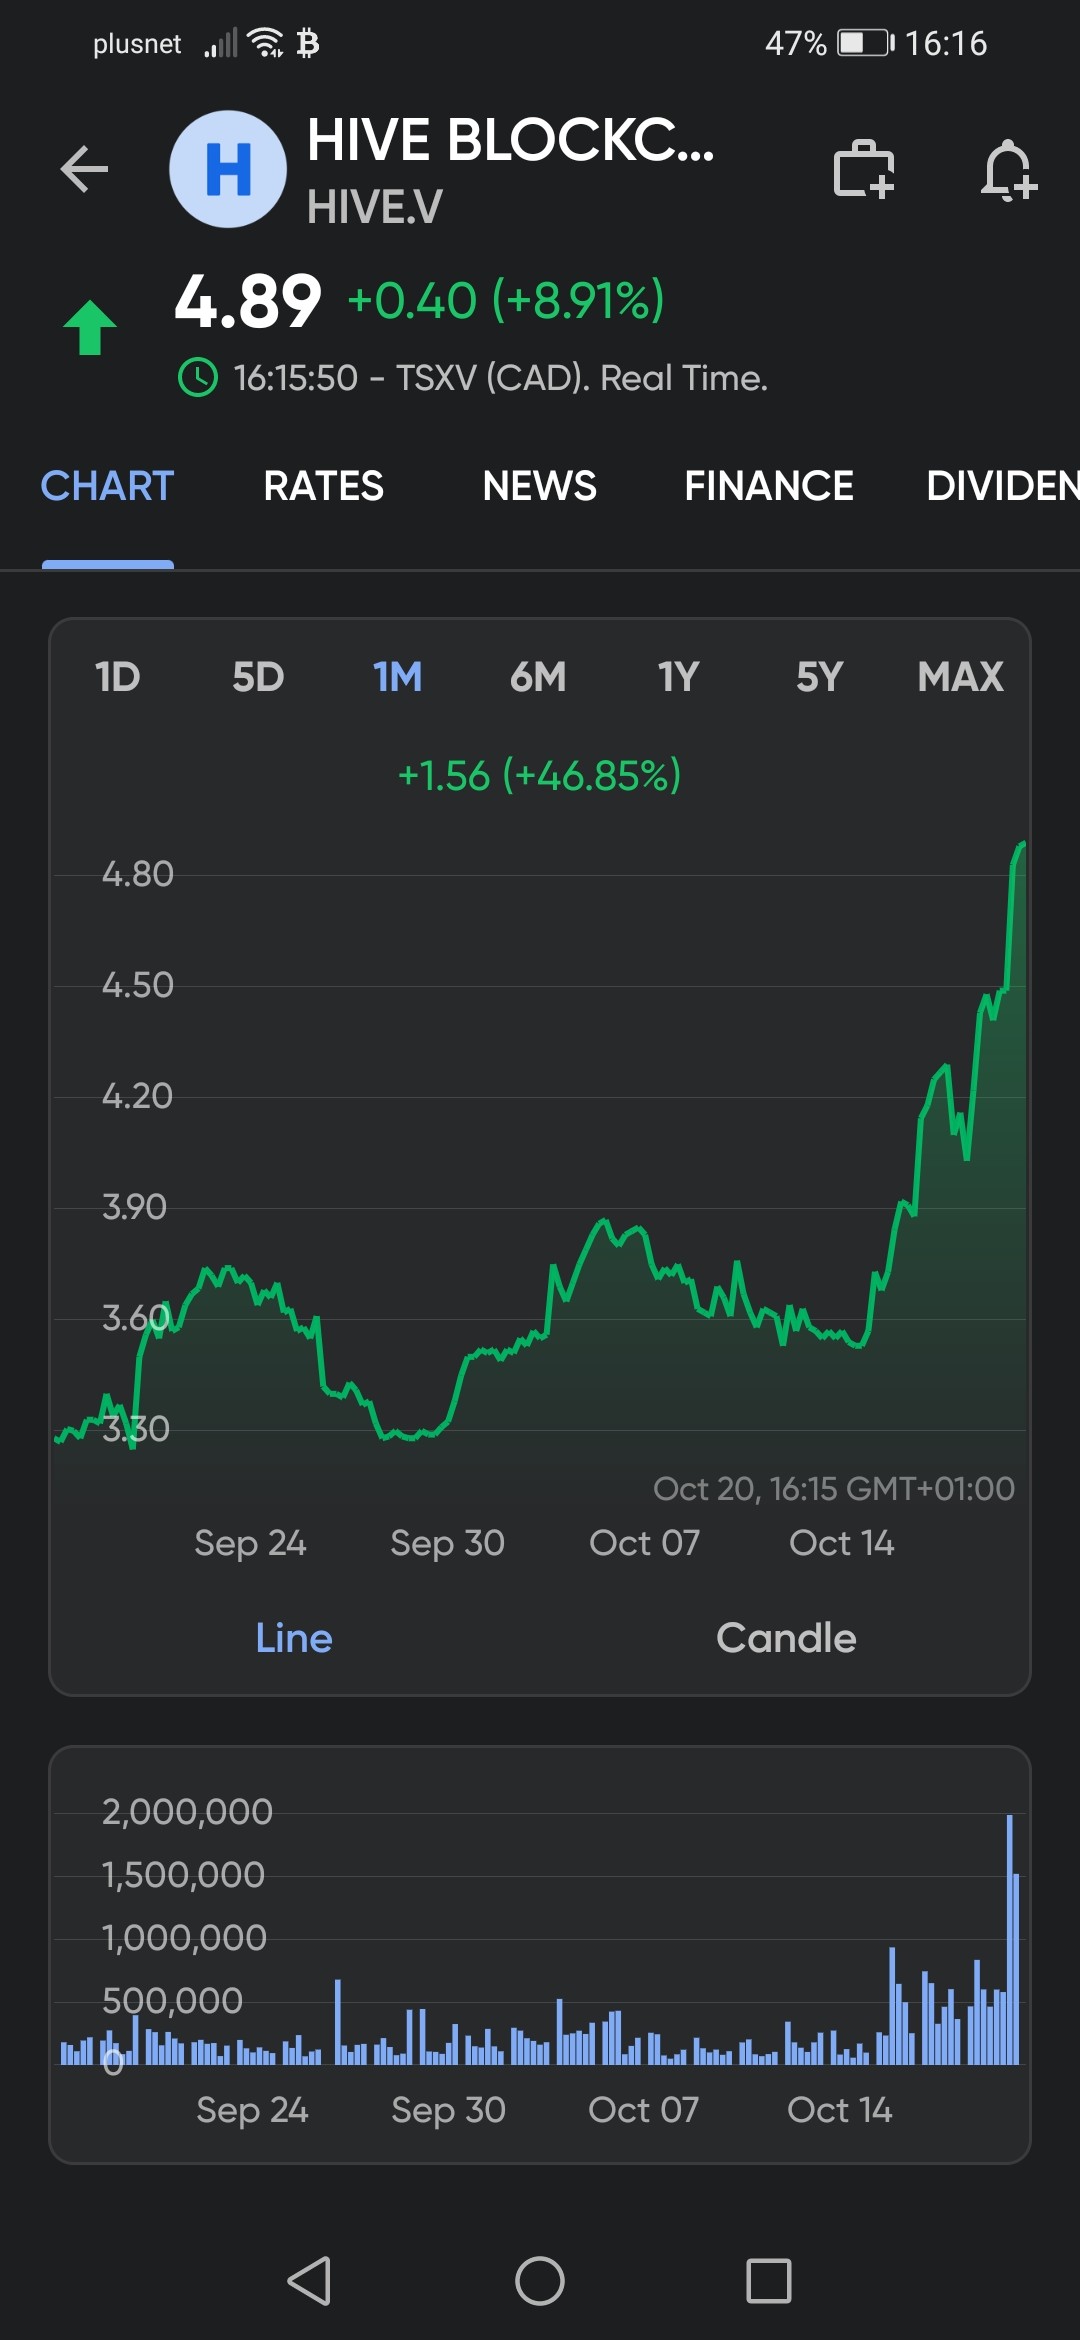Select MAX time range
Image resolution: width=1080 pixels, height=2340 pixels.
960,677
